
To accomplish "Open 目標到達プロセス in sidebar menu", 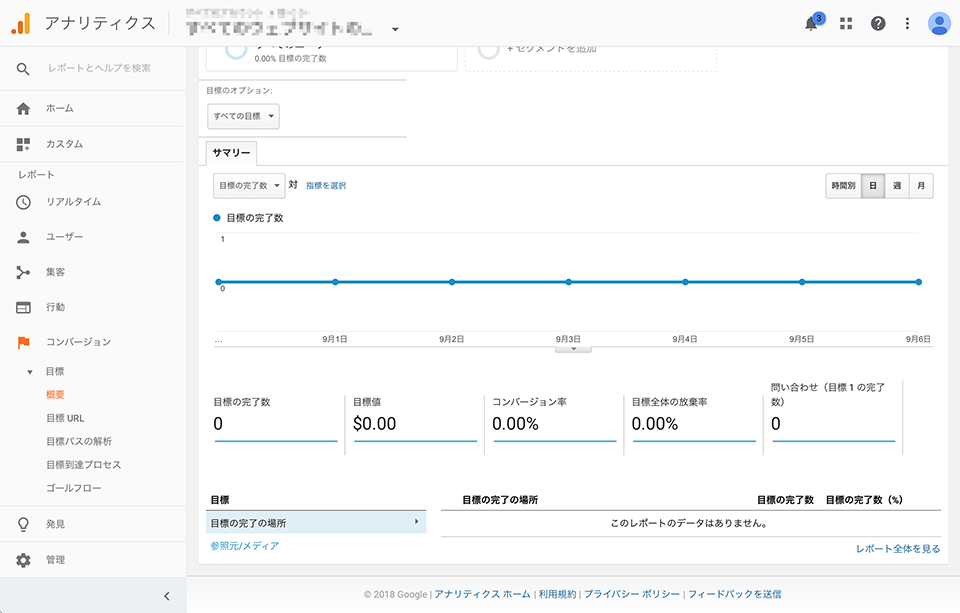I will (83, 465).
